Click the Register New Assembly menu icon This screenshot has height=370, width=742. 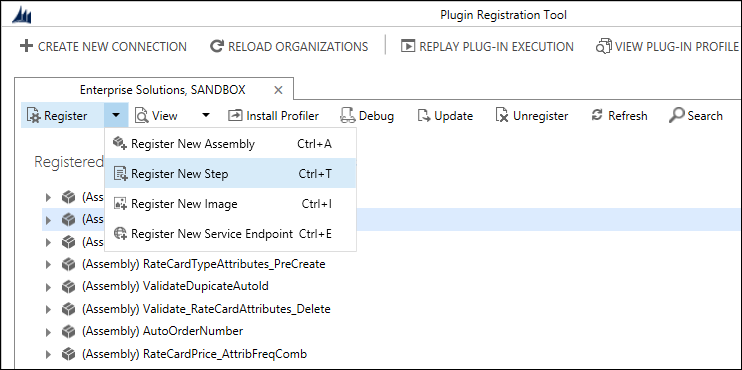point(120,143)
